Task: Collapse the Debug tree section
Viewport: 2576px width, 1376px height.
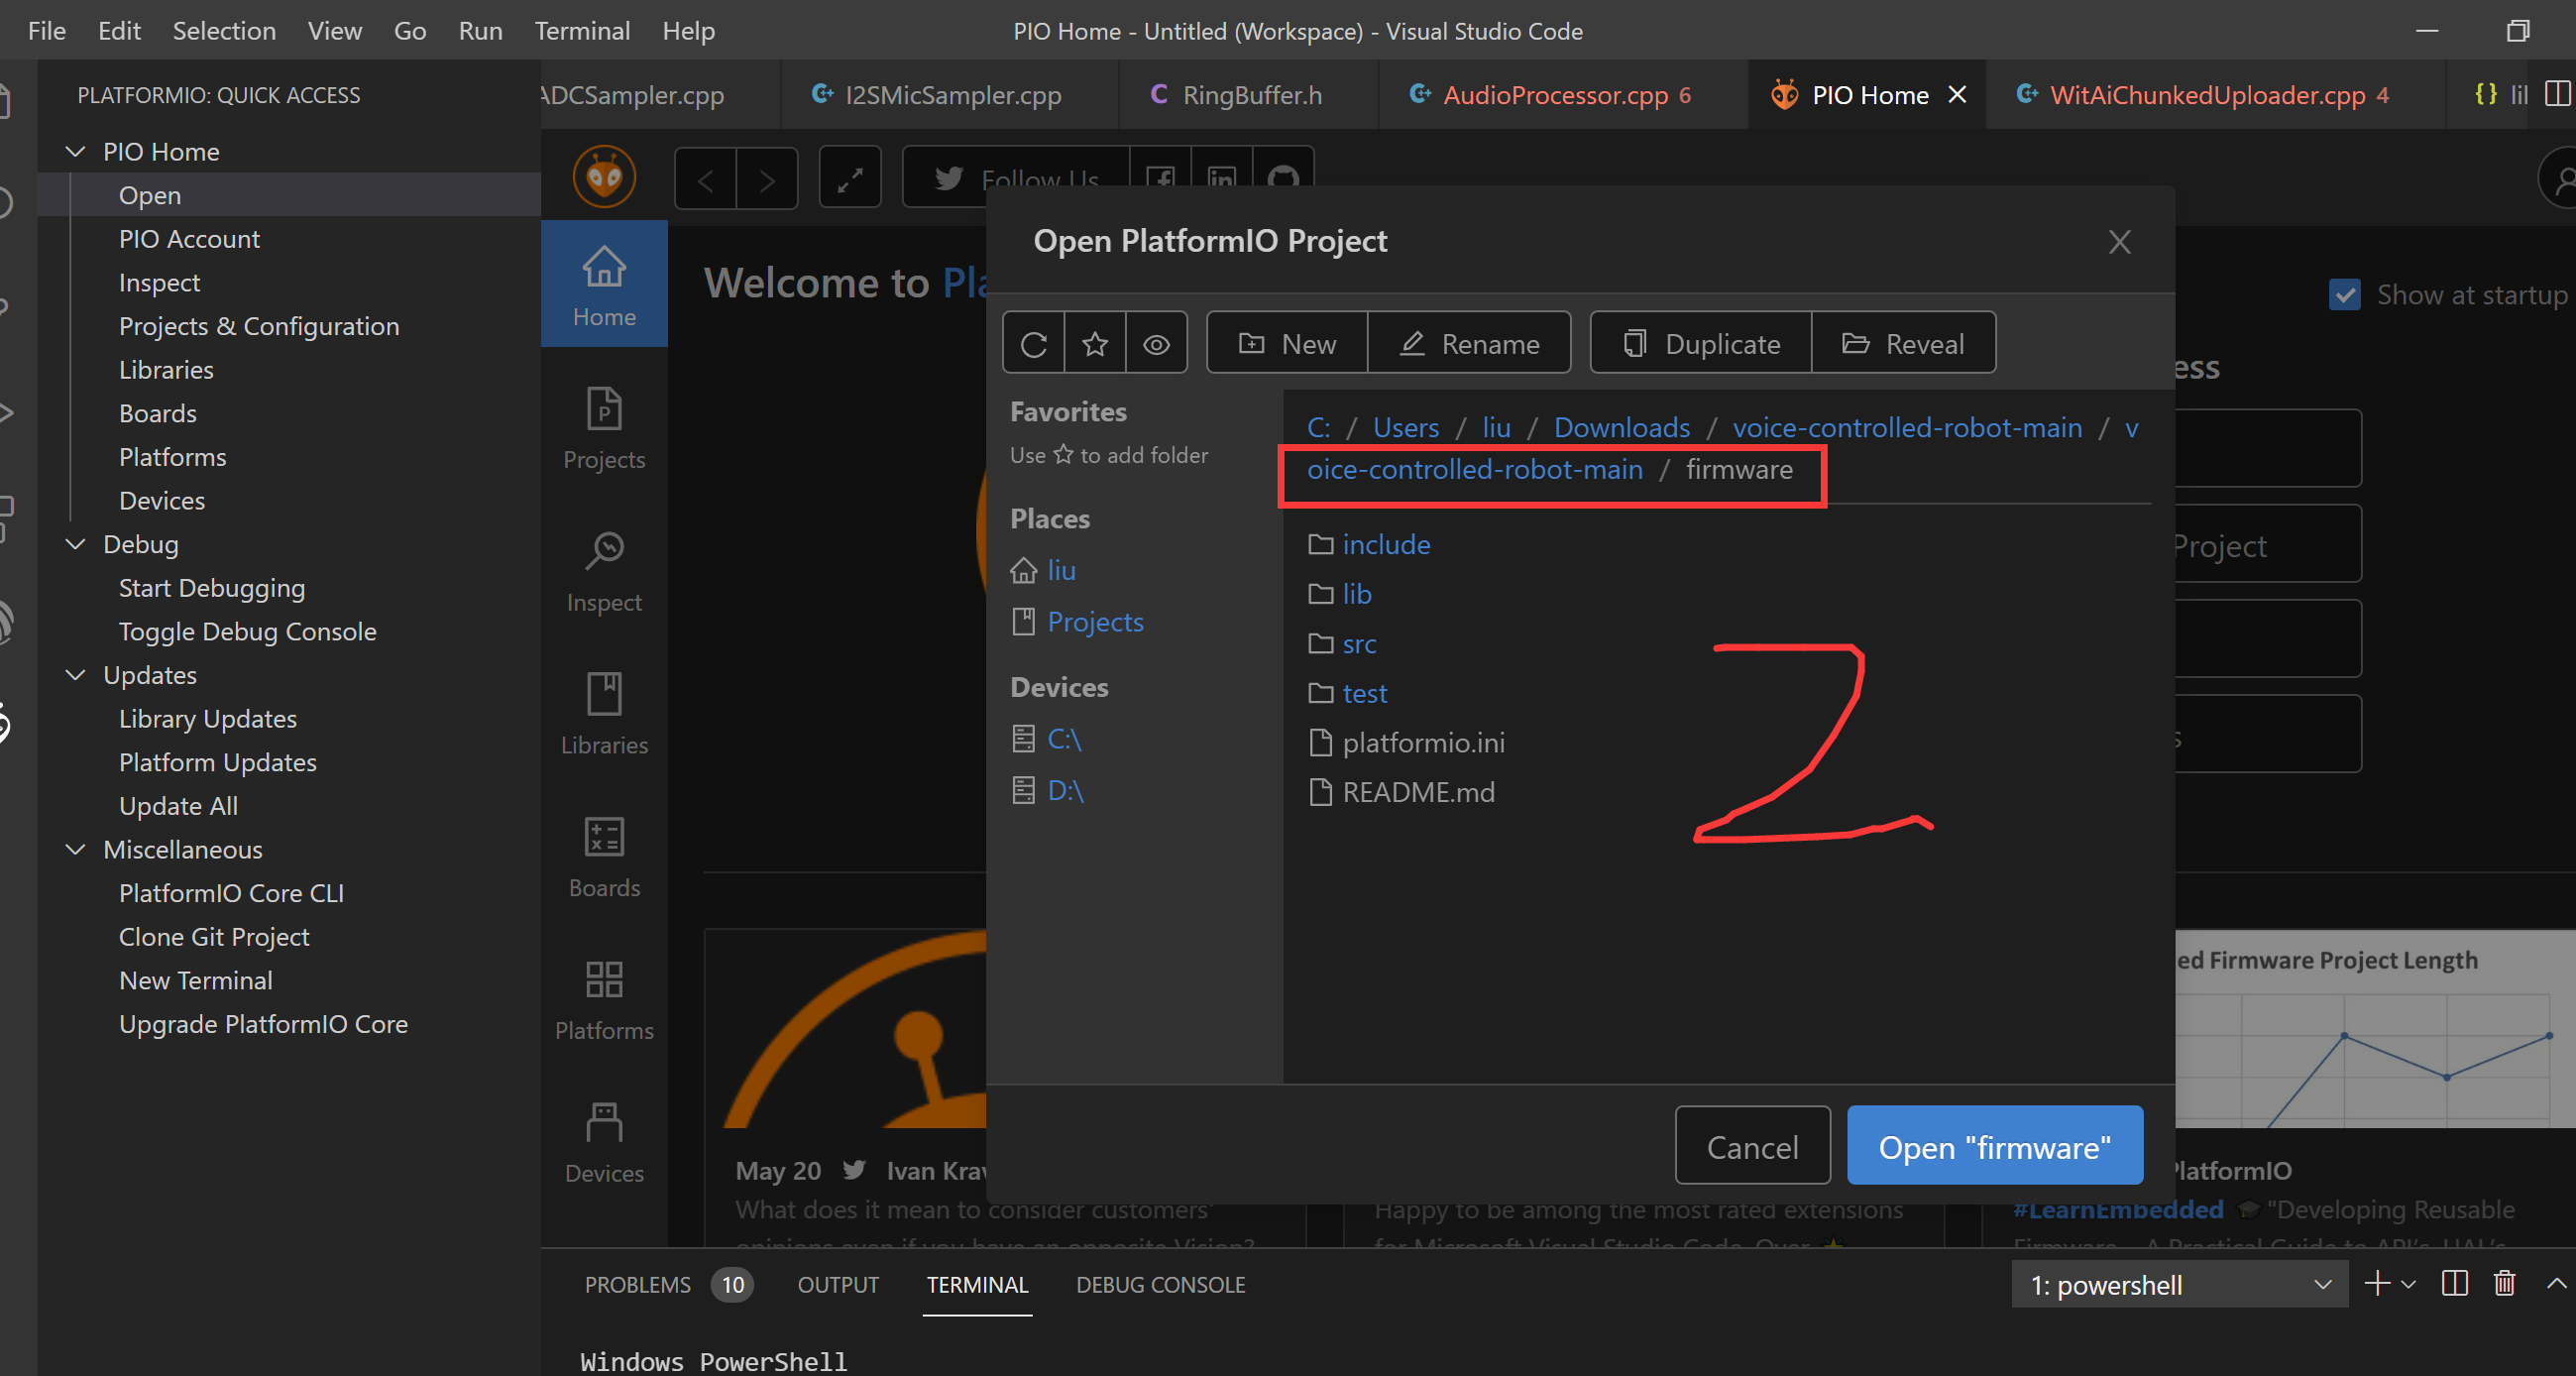Action: (x=76, y=544)
